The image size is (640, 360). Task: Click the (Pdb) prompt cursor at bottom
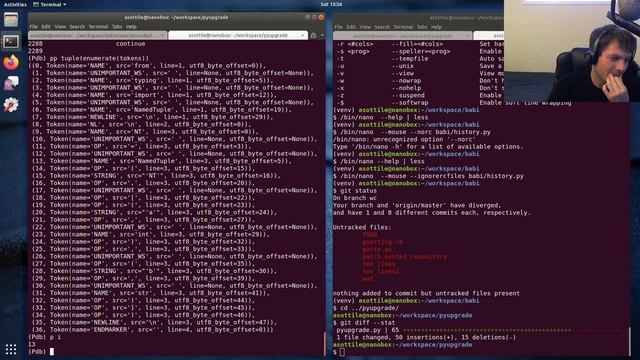pos(52,351)
